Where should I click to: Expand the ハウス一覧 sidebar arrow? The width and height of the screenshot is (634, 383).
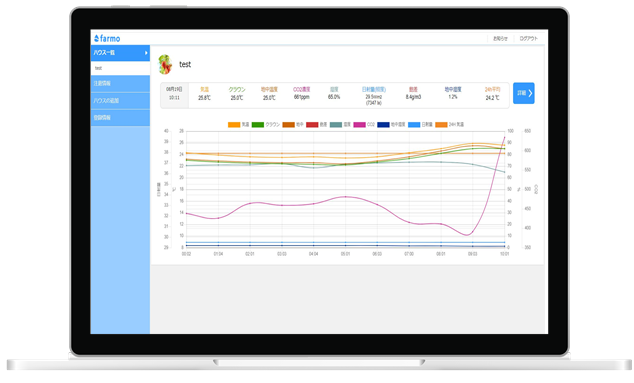tap(146, 53)
